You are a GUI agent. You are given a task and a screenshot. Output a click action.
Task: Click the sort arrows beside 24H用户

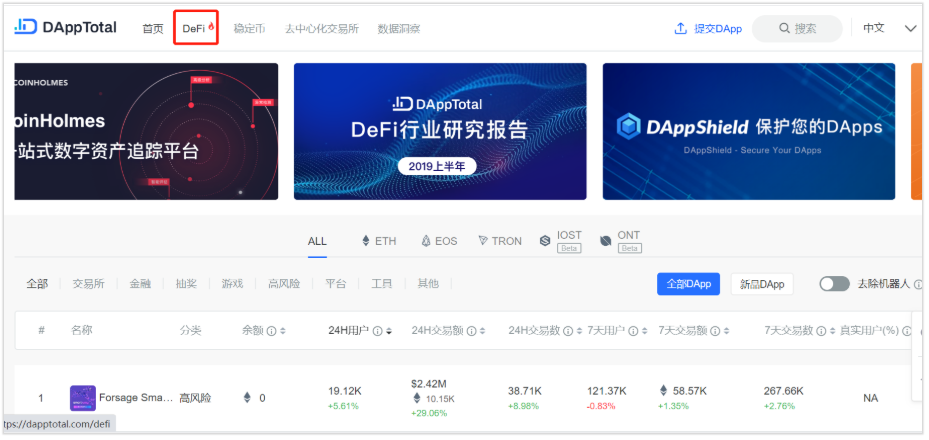(389, 331)
